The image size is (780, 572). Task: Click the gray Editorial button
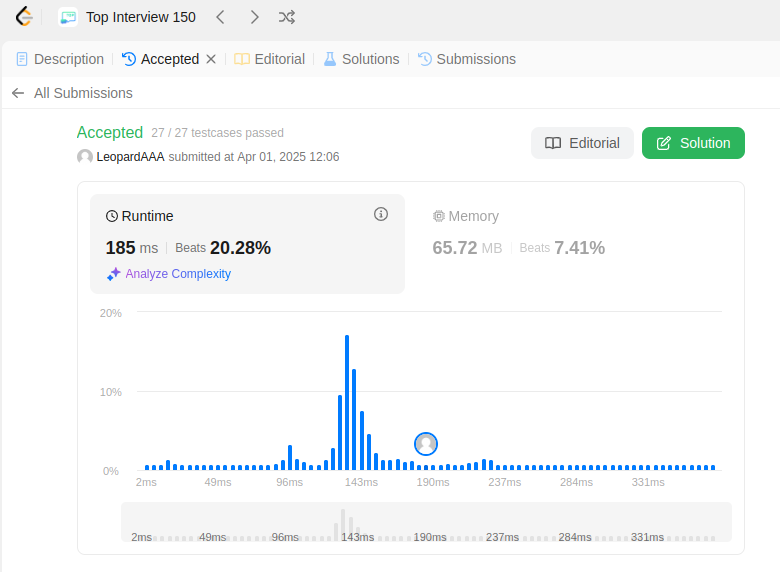click(582, 143)
